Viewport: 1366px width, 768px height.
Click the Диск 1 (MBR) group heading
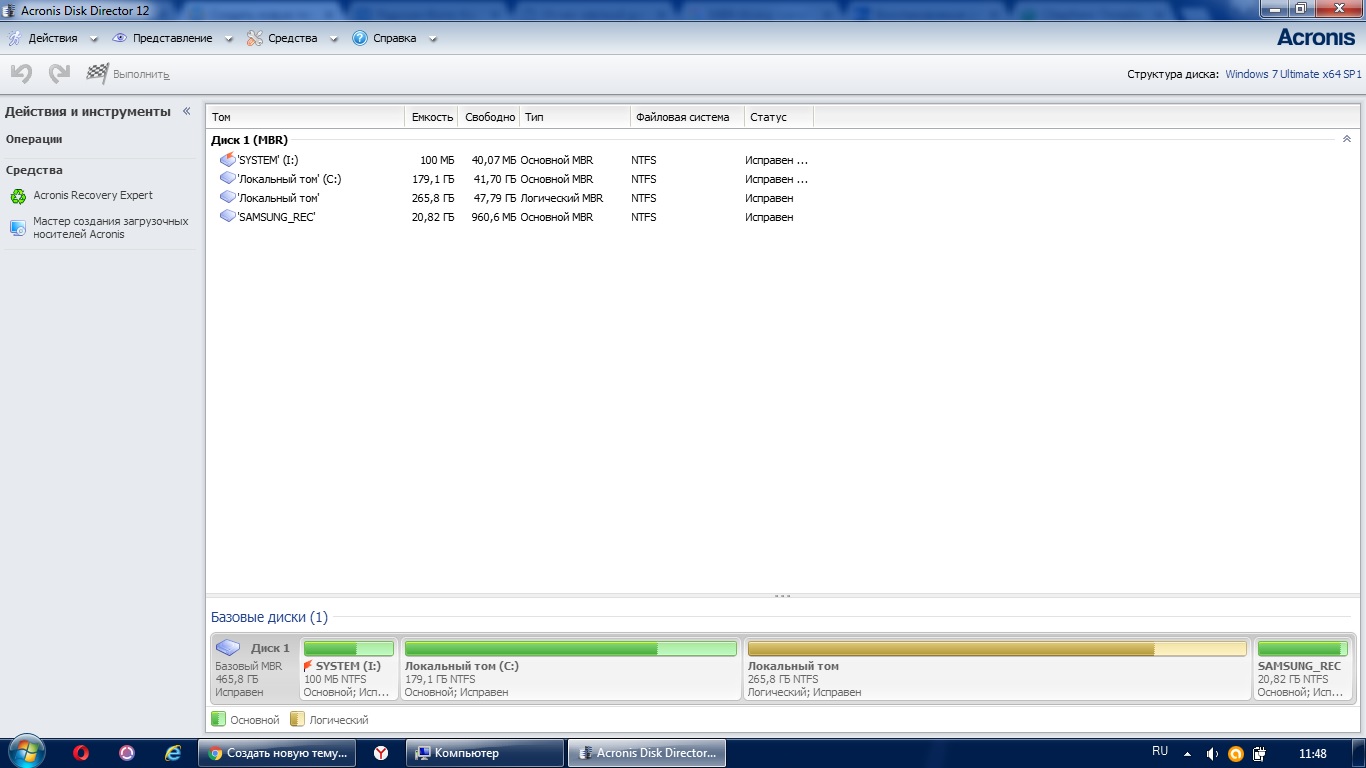click(x=249, y=140)
